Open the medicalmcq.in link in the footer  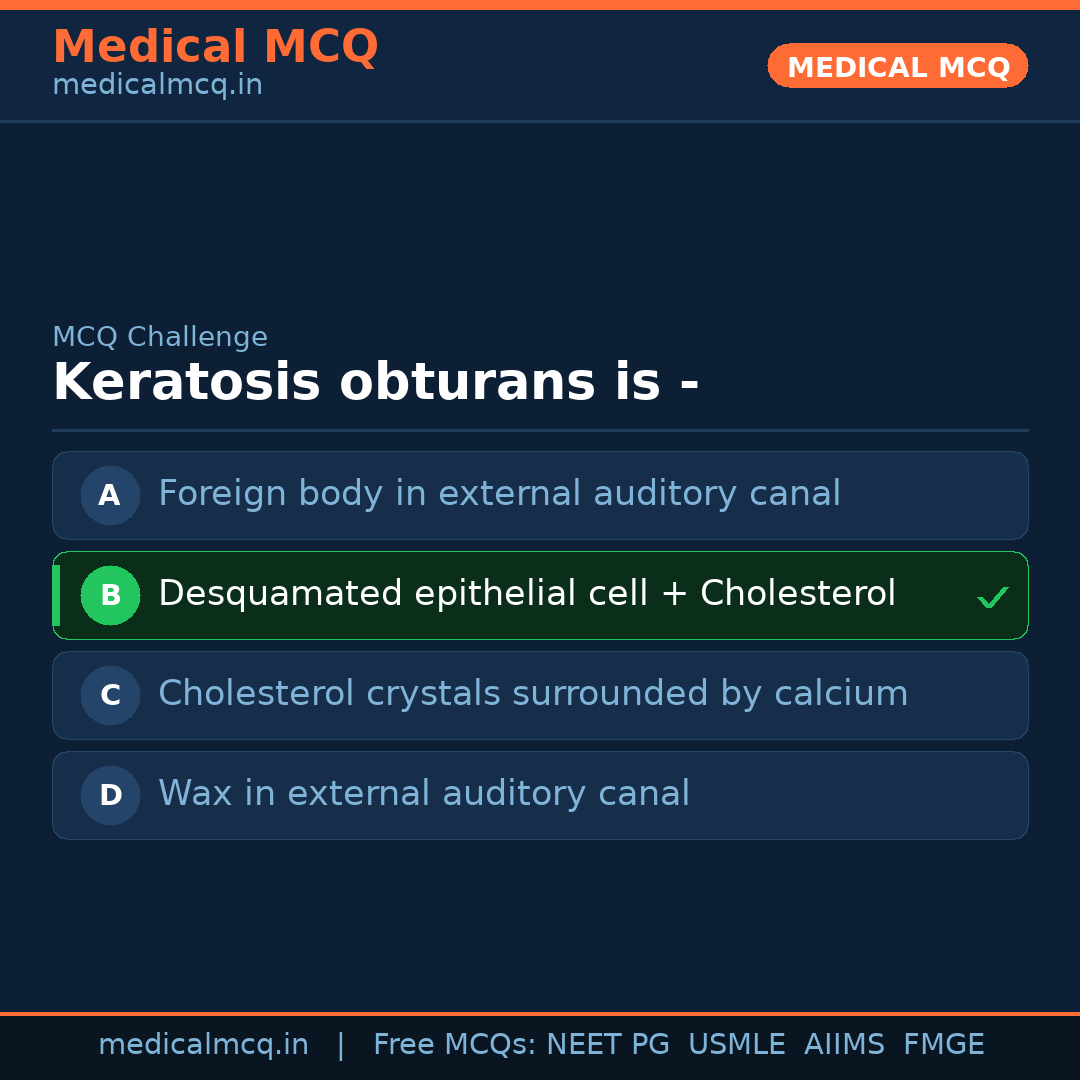(204, 1043)
